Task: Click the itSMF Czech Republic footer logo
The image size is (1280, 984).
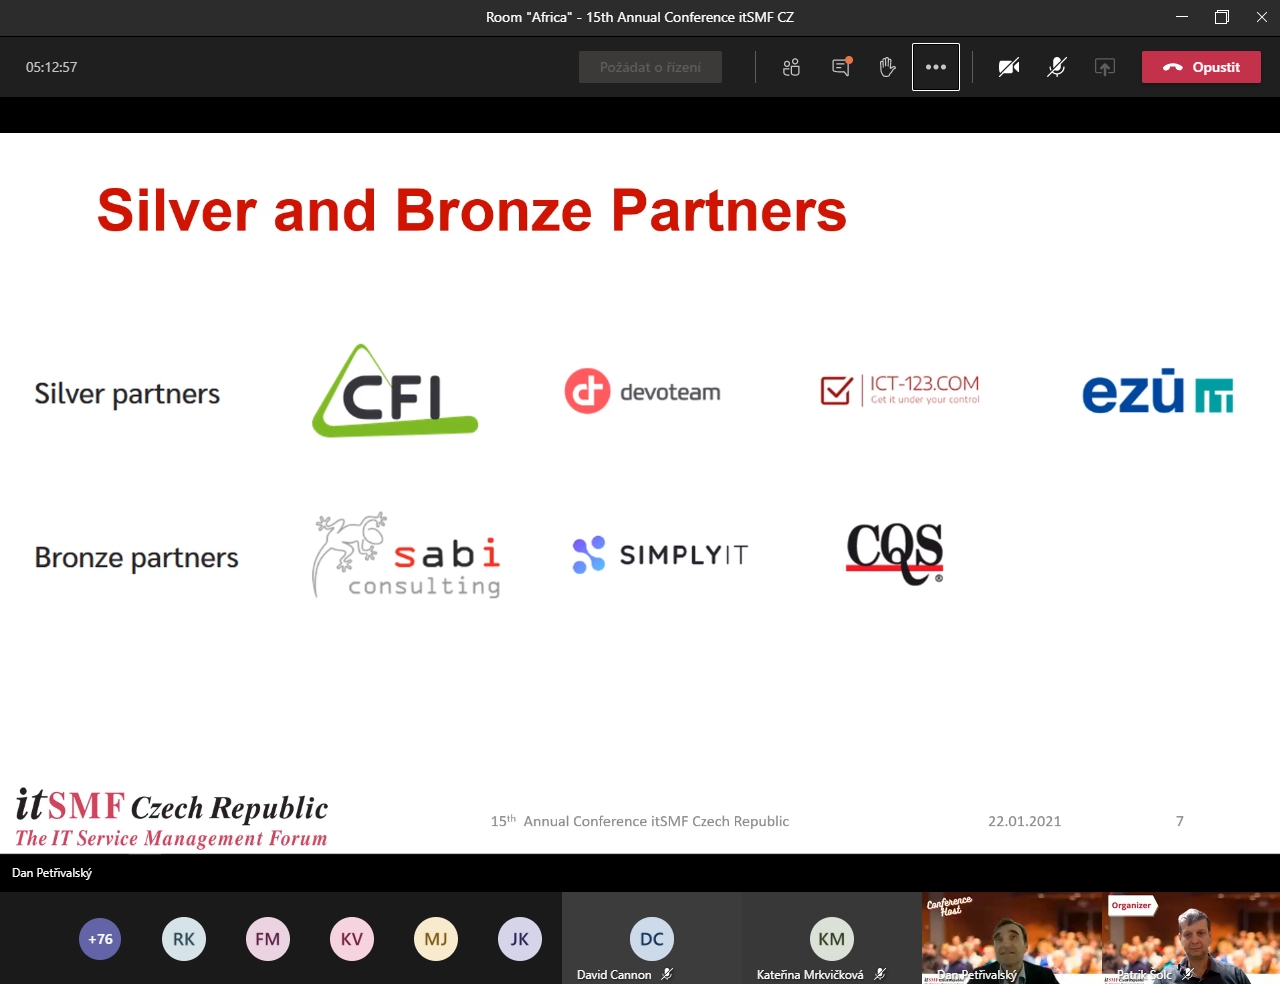Action: point(171,818)
